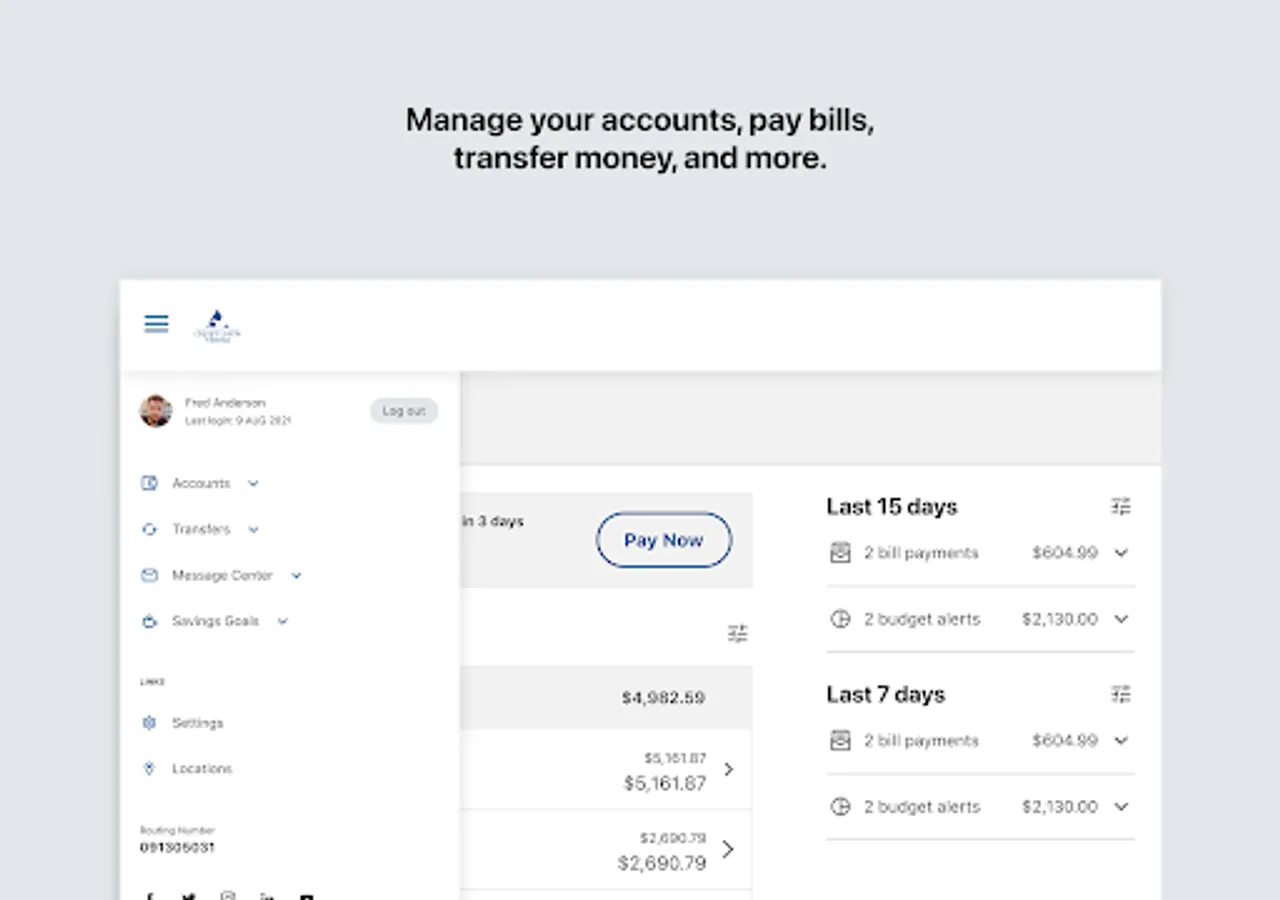Open filter settings for Last 15 days
The height and width of the screenshot is (900, 1280).
pyautogui.click(x=1121, y=506)
